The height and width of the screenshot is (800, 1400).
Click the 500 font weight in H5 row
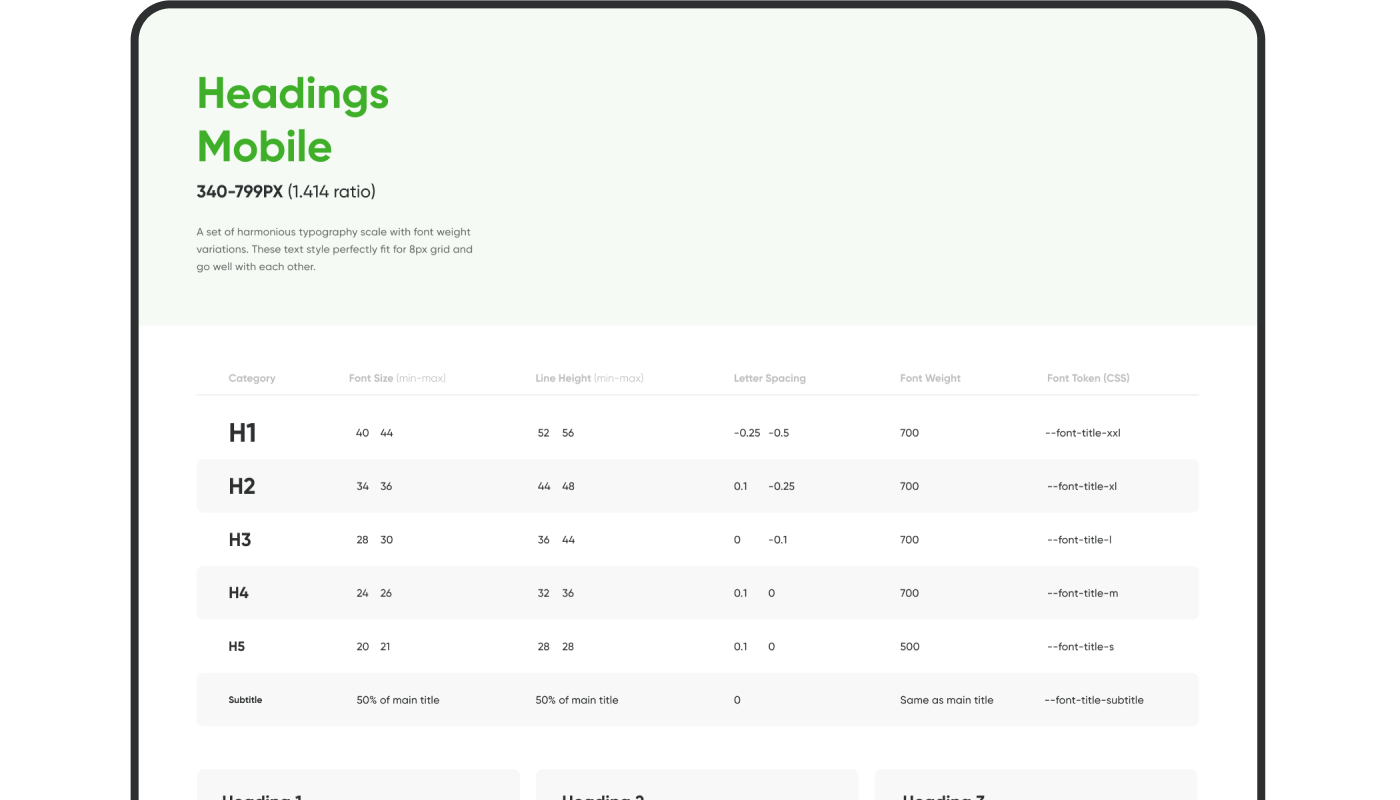tap(909, 647)
